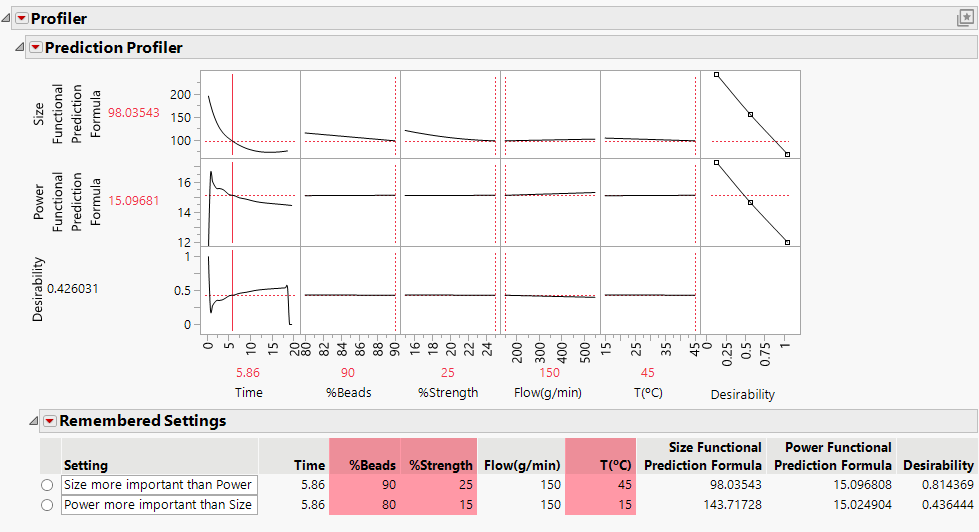
Task: Click the red Time line in Power plot
Action: pyautogui.click(x=232, y=202)
